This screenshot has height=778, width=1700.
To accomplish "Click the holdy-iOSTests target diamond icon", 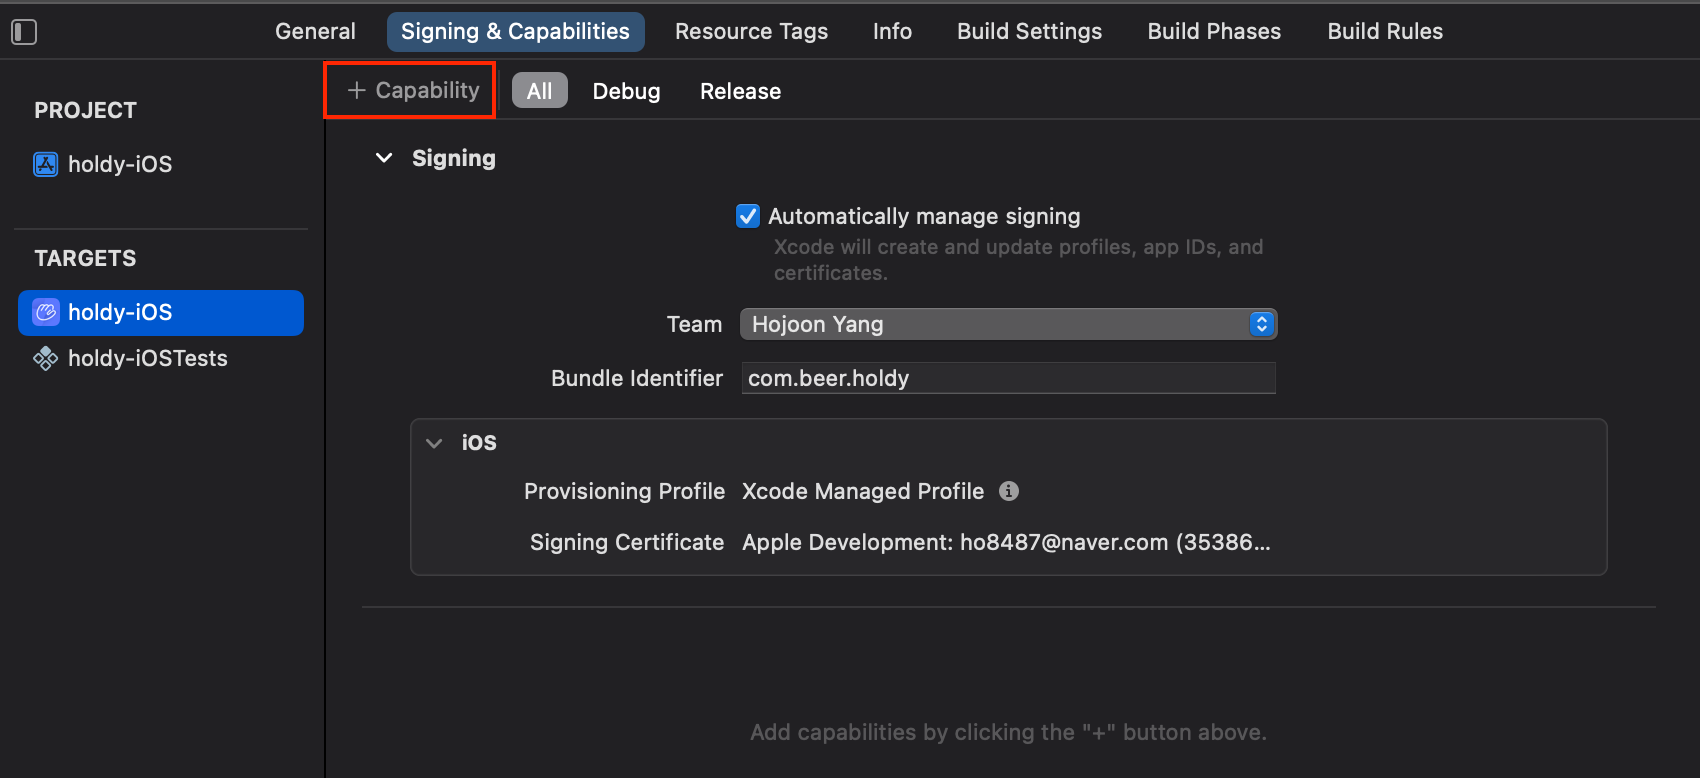I will coord(46,358).
